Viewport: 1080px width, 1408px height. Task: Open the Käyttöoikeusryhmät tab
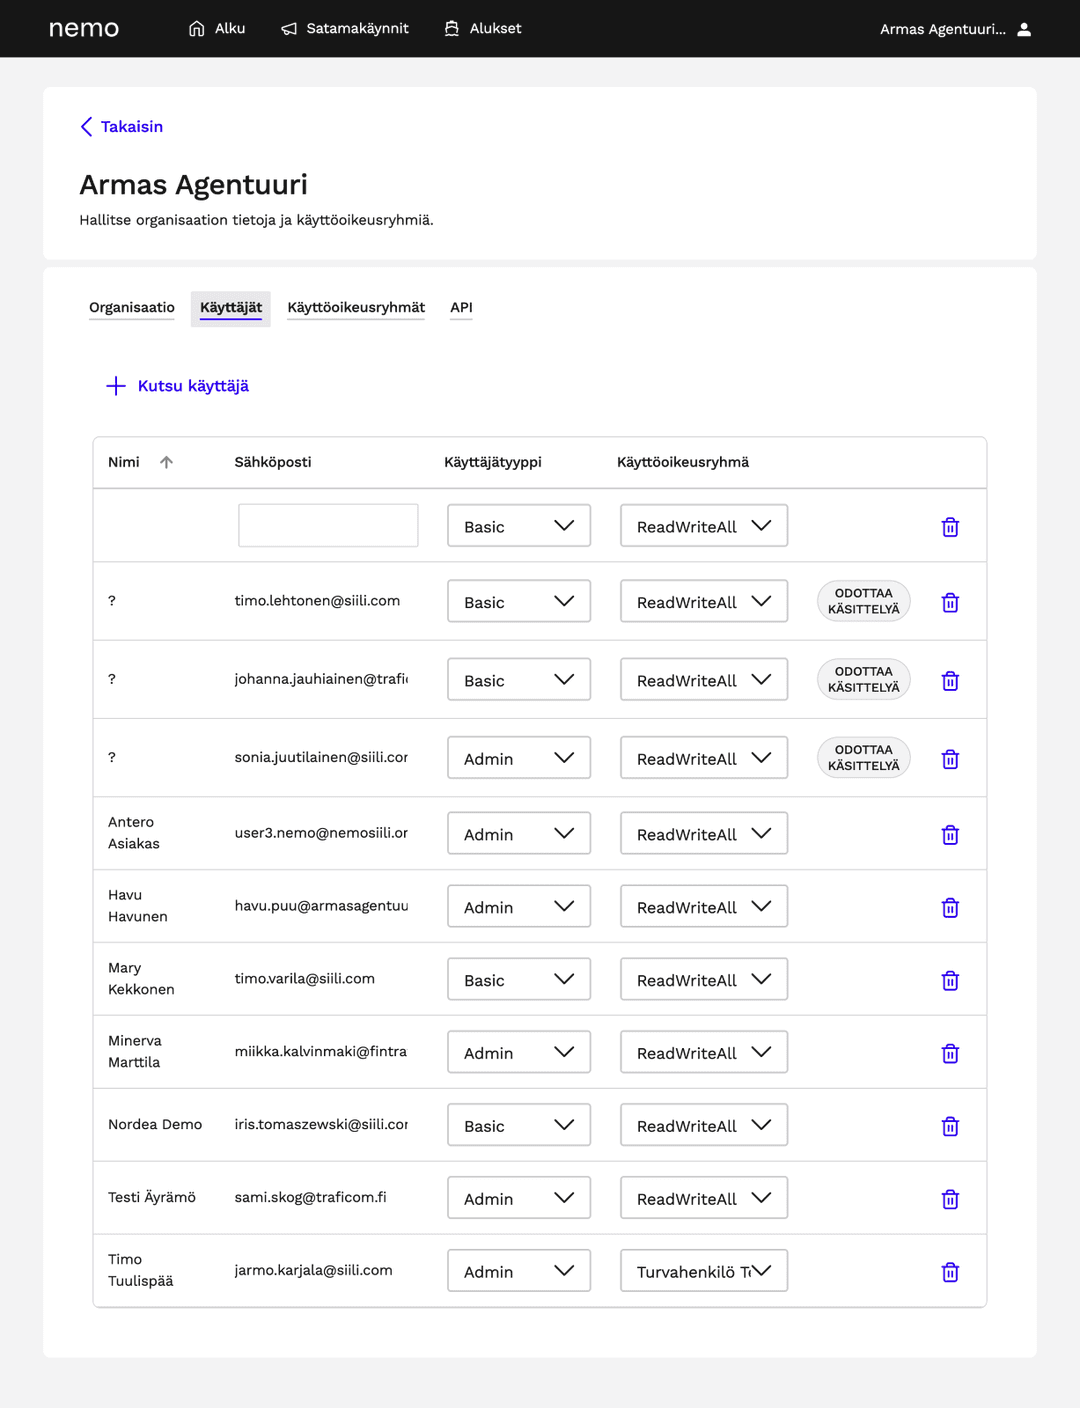(x=356, y=308)
